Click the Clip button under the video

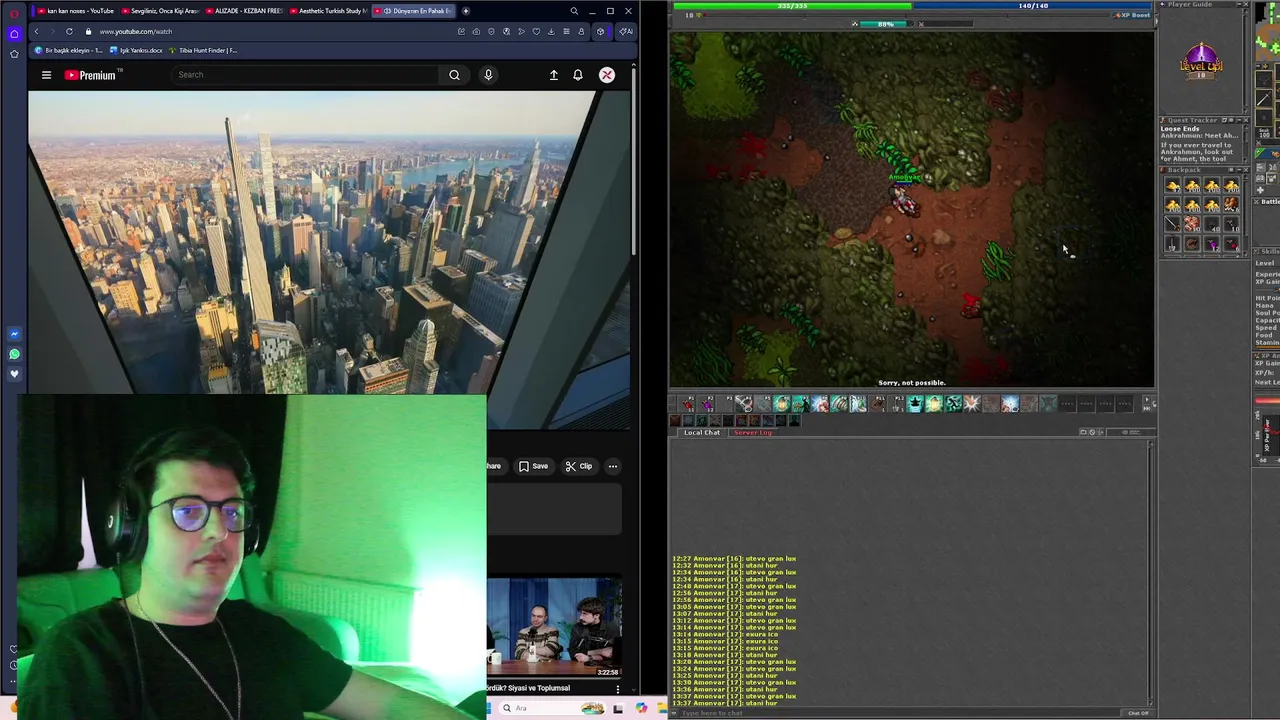click(x=578, y=466)
